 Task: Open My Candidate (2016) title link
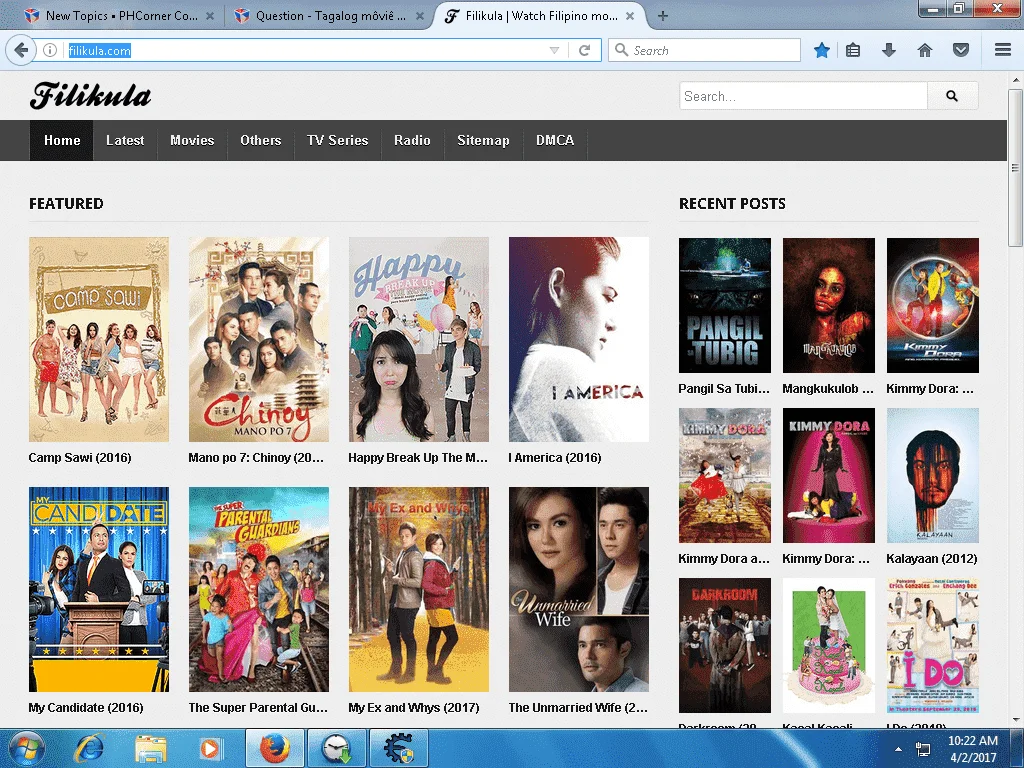pyautogui.click(x=86, y=708)
